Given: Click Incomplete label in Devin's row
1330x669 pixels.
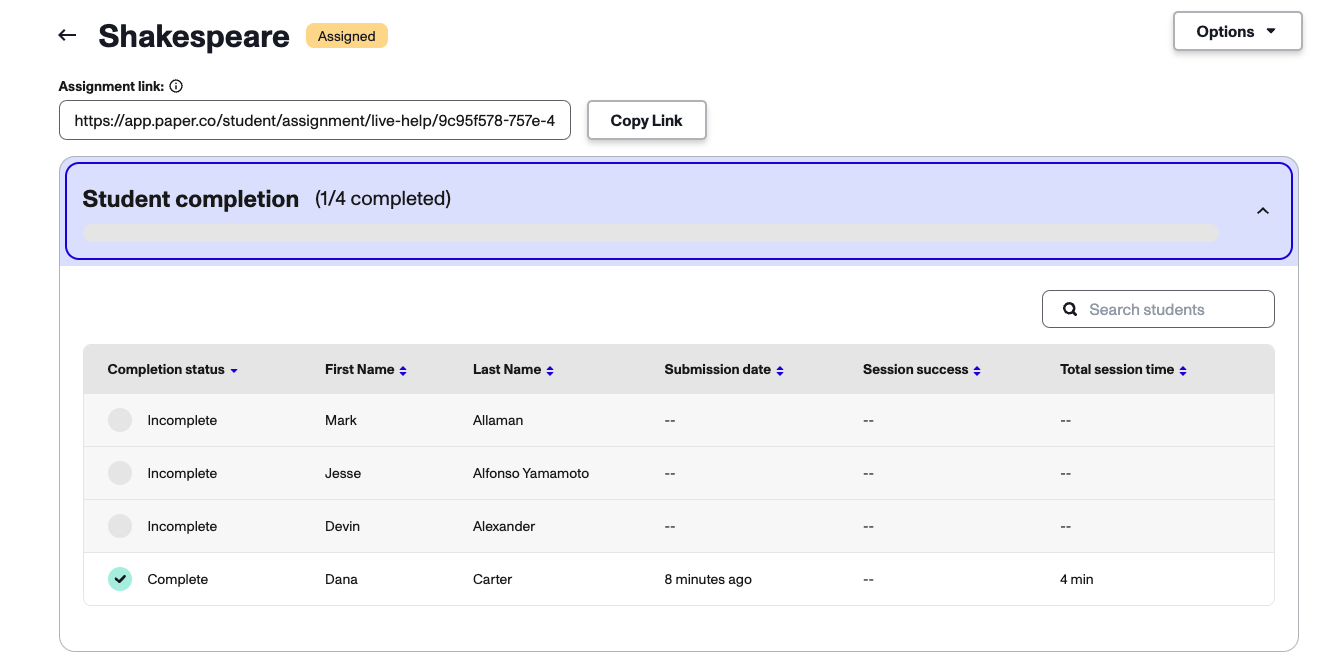Looking at the screenshot, I should 182,526.
